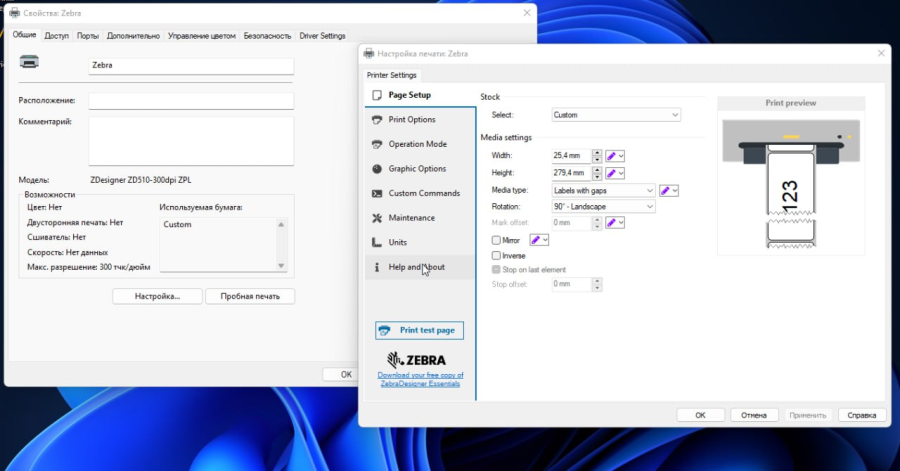Select Operation Mode in sidebar
The image size is (900, 471).
click(420, 144)
